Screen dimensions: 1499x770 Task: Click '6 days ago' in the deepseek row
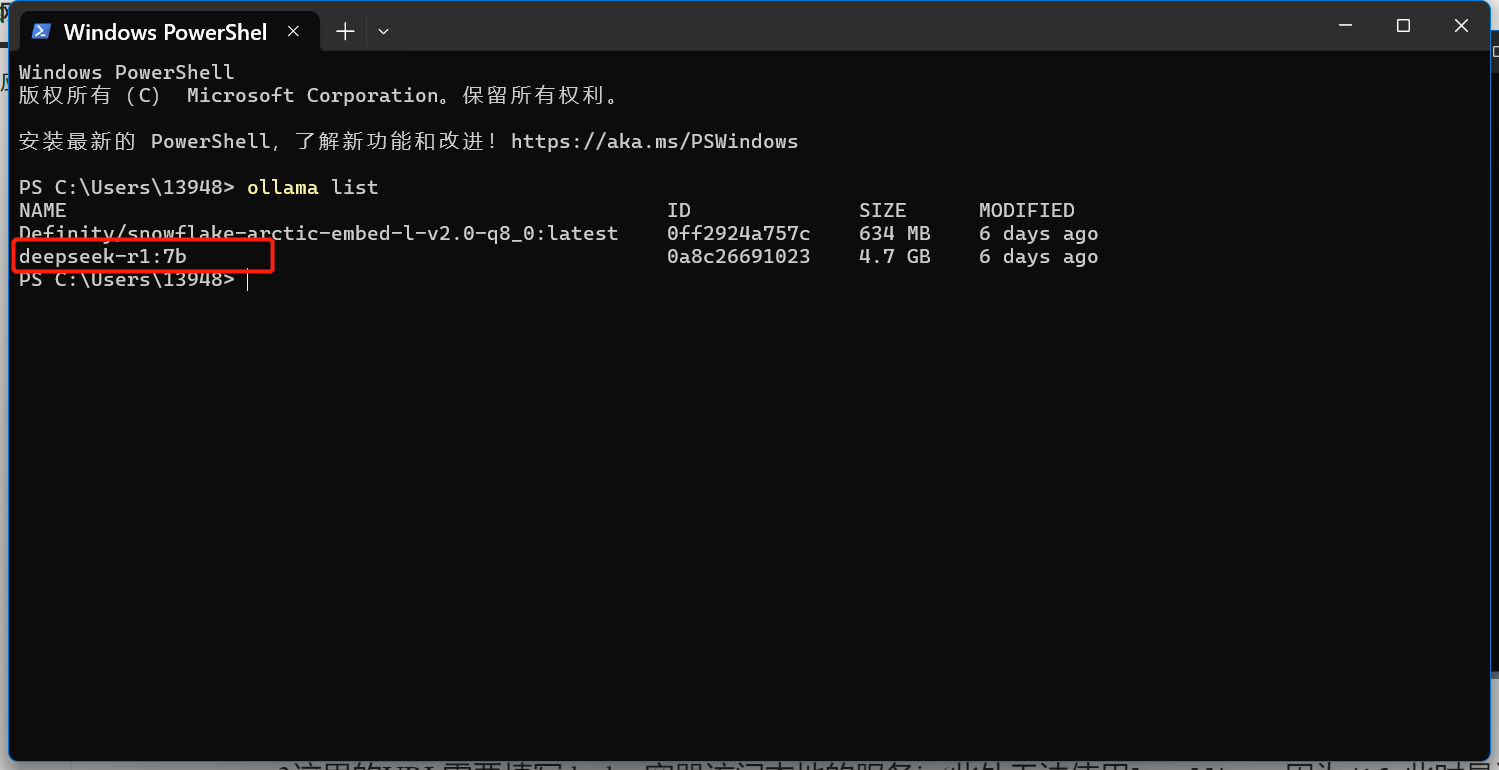point(1039,256)
